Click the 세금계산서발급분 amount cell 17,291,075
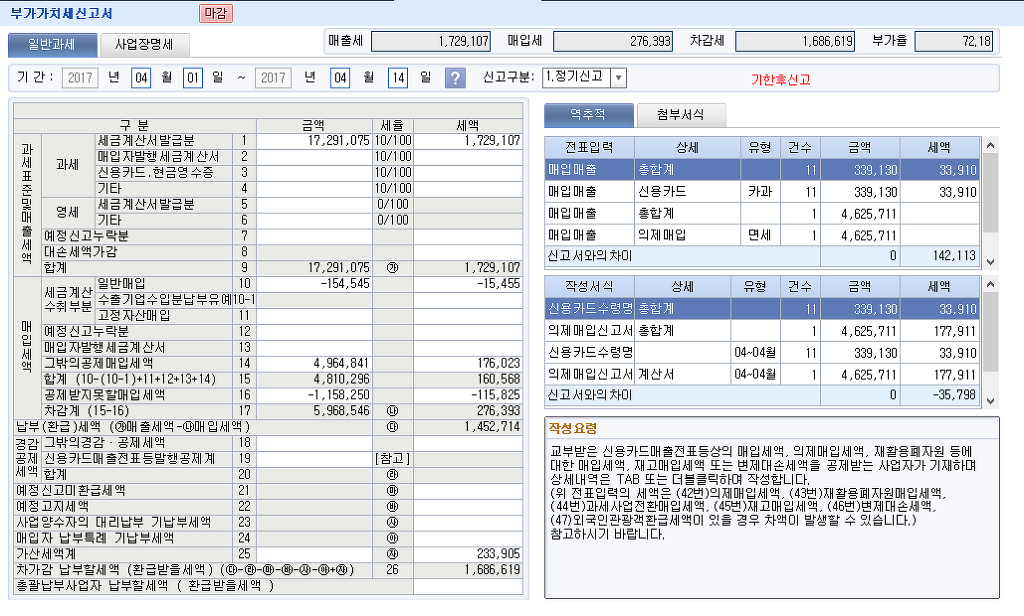The width and height of the screenshot is (1024, 616). (x=314, y=140)
